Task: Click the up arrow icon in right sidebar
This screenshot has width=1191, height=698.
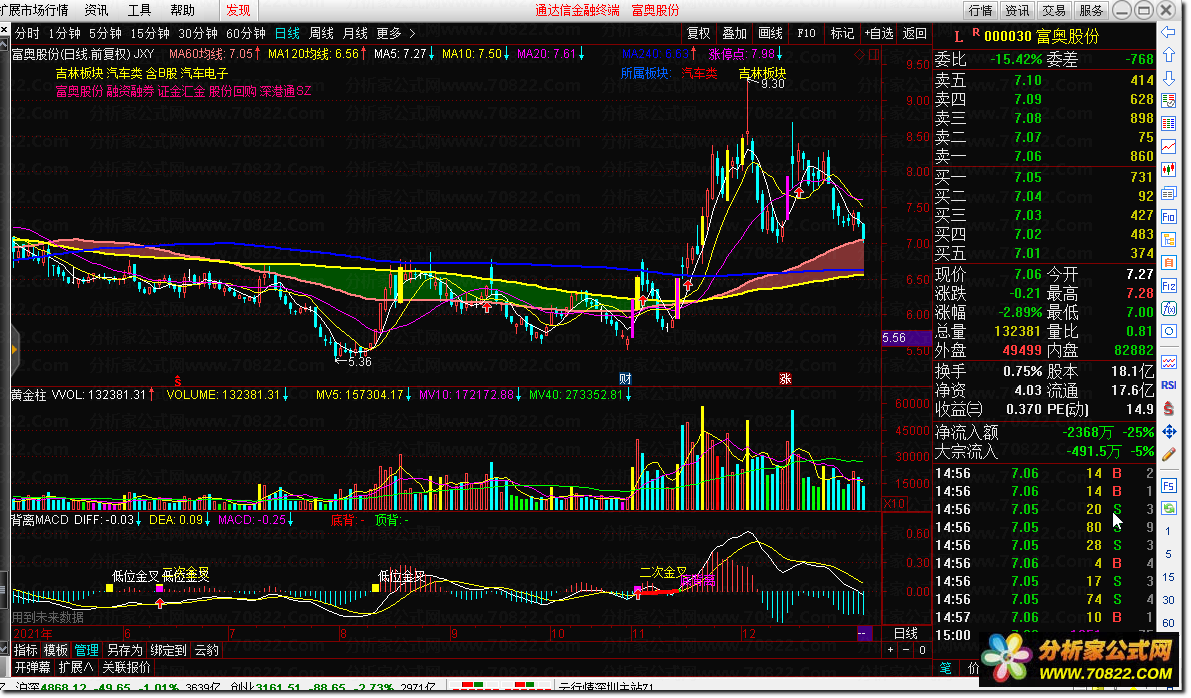Action: 1168,55
